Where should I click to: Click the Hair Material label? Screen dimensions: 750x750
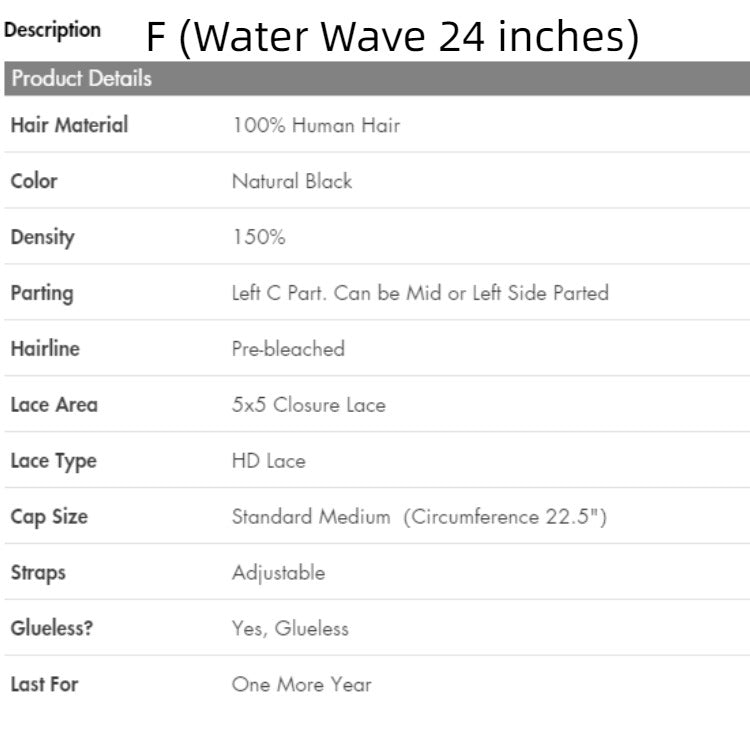coord(69,126)
